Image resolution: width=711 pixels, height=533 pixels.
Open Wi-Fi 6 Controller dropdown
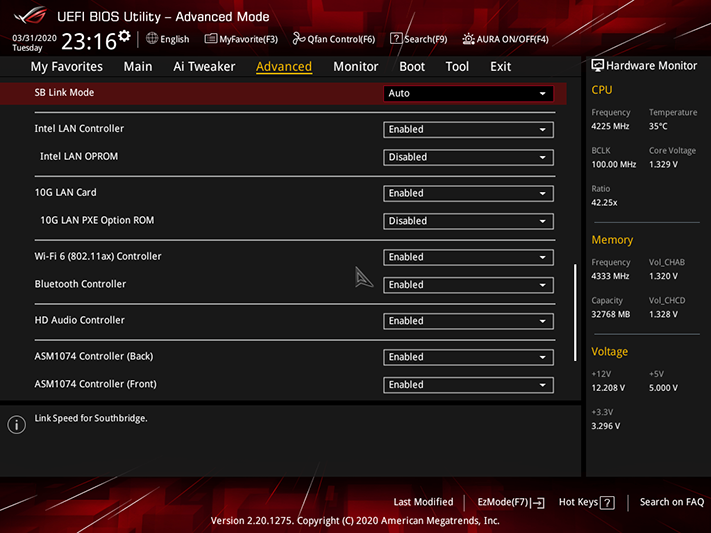pyautogui.click(x=468, y=258)
